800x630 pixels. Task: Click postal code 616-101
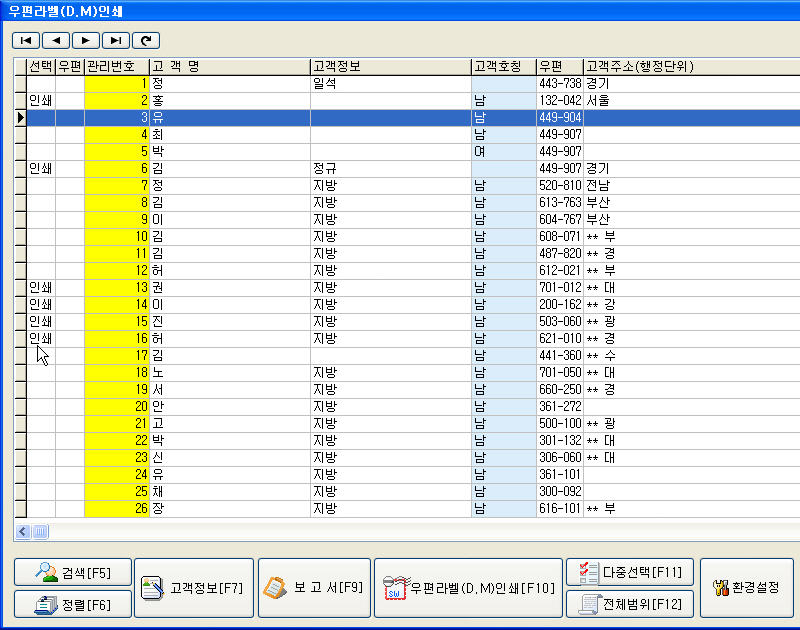(x=560, y=509)
